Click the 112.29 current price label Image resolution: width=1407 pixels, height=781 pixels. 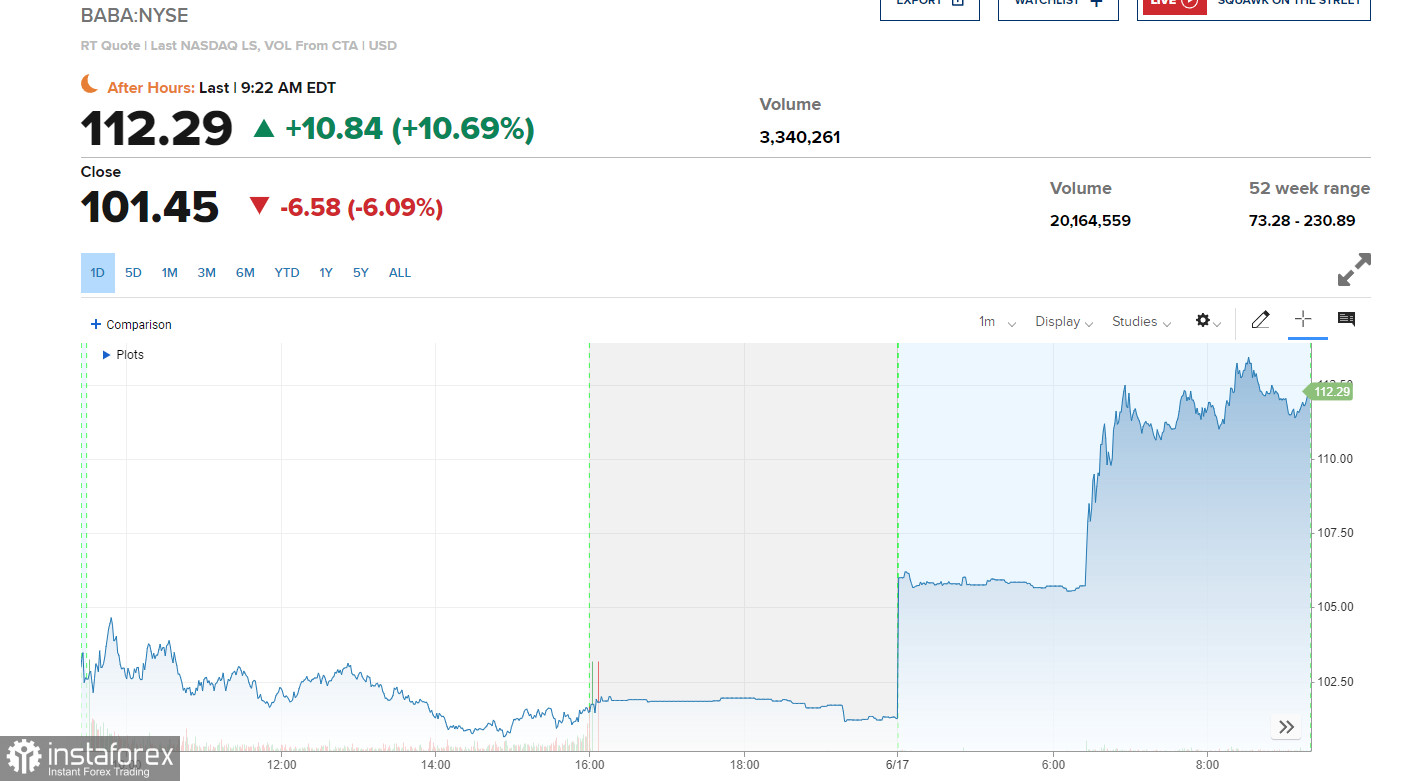[x=1331, y=392]
